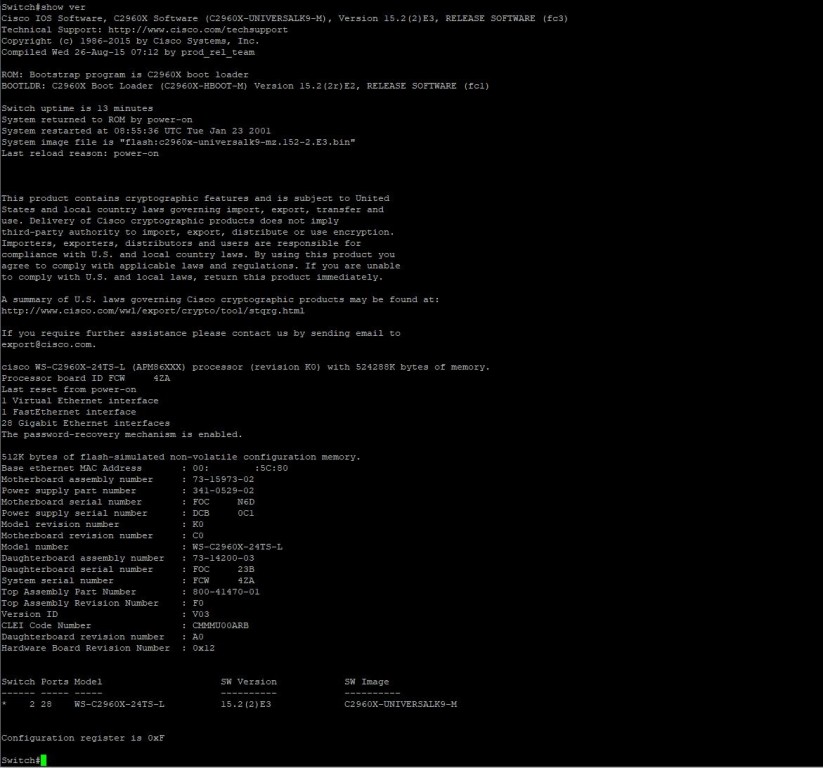Image resolution: width=823 pixels, height=768 pixels.
Task: Click the '1 FastEthernet interface' line
Action: pos(69,412)
